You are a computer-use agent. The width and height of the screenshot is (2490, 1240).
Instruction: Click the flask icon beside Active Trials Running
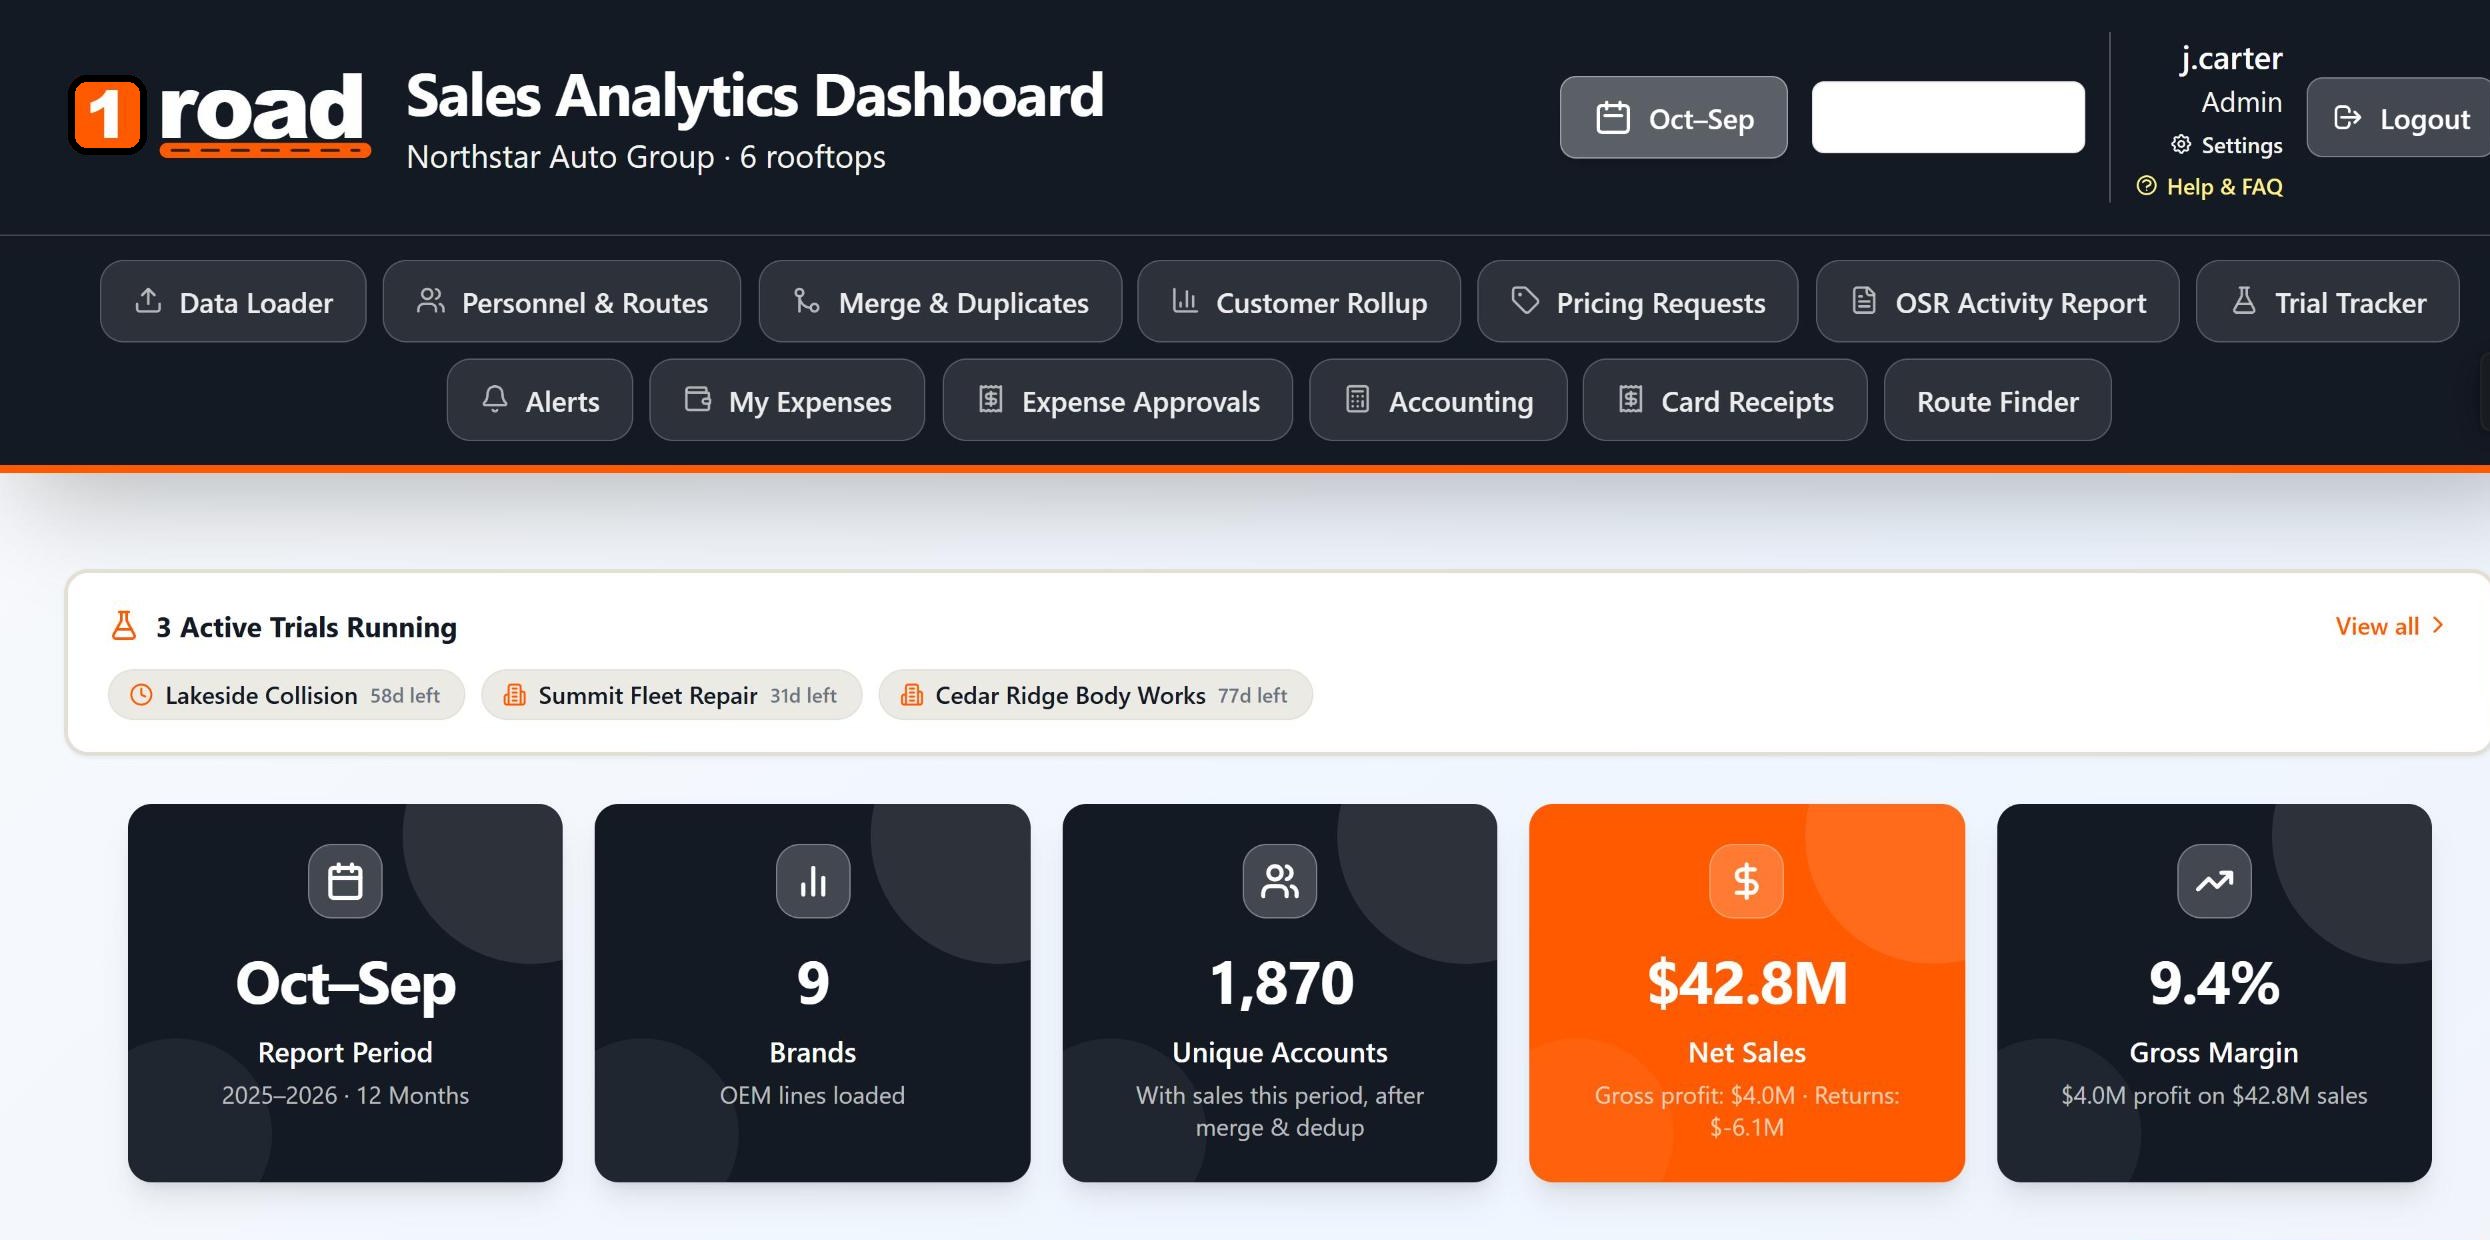pyautogui.click(x=124, y=626)
